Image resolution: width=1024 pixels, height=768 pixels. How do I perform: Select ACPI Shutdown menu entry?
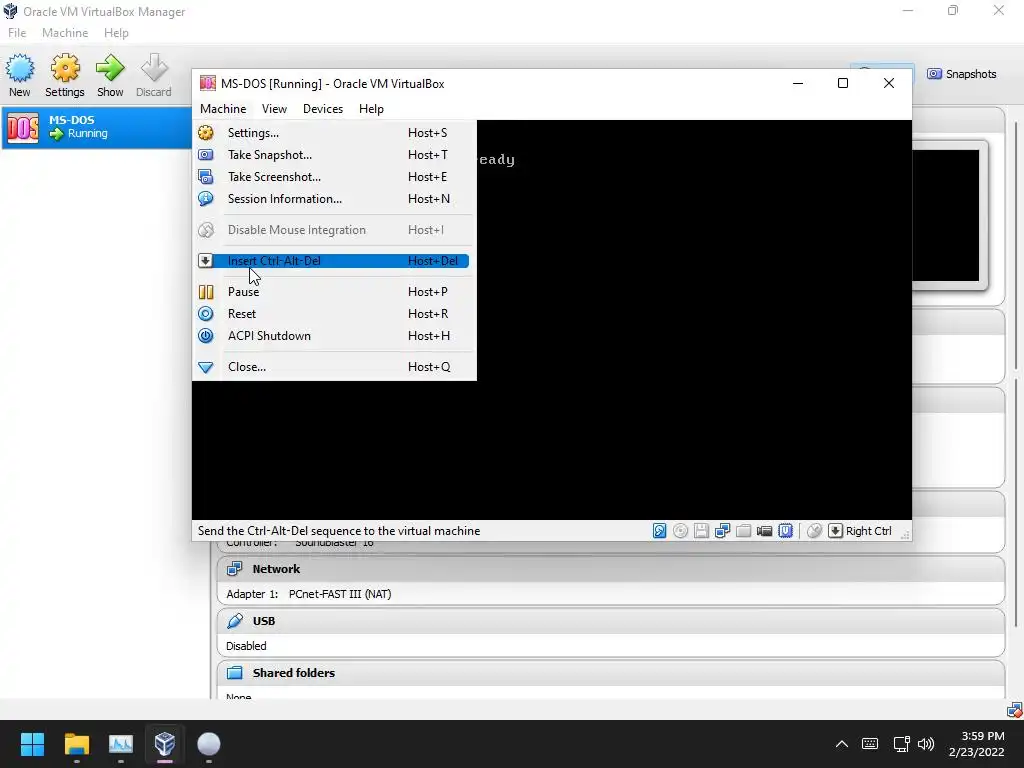click(x=333, y=336)
